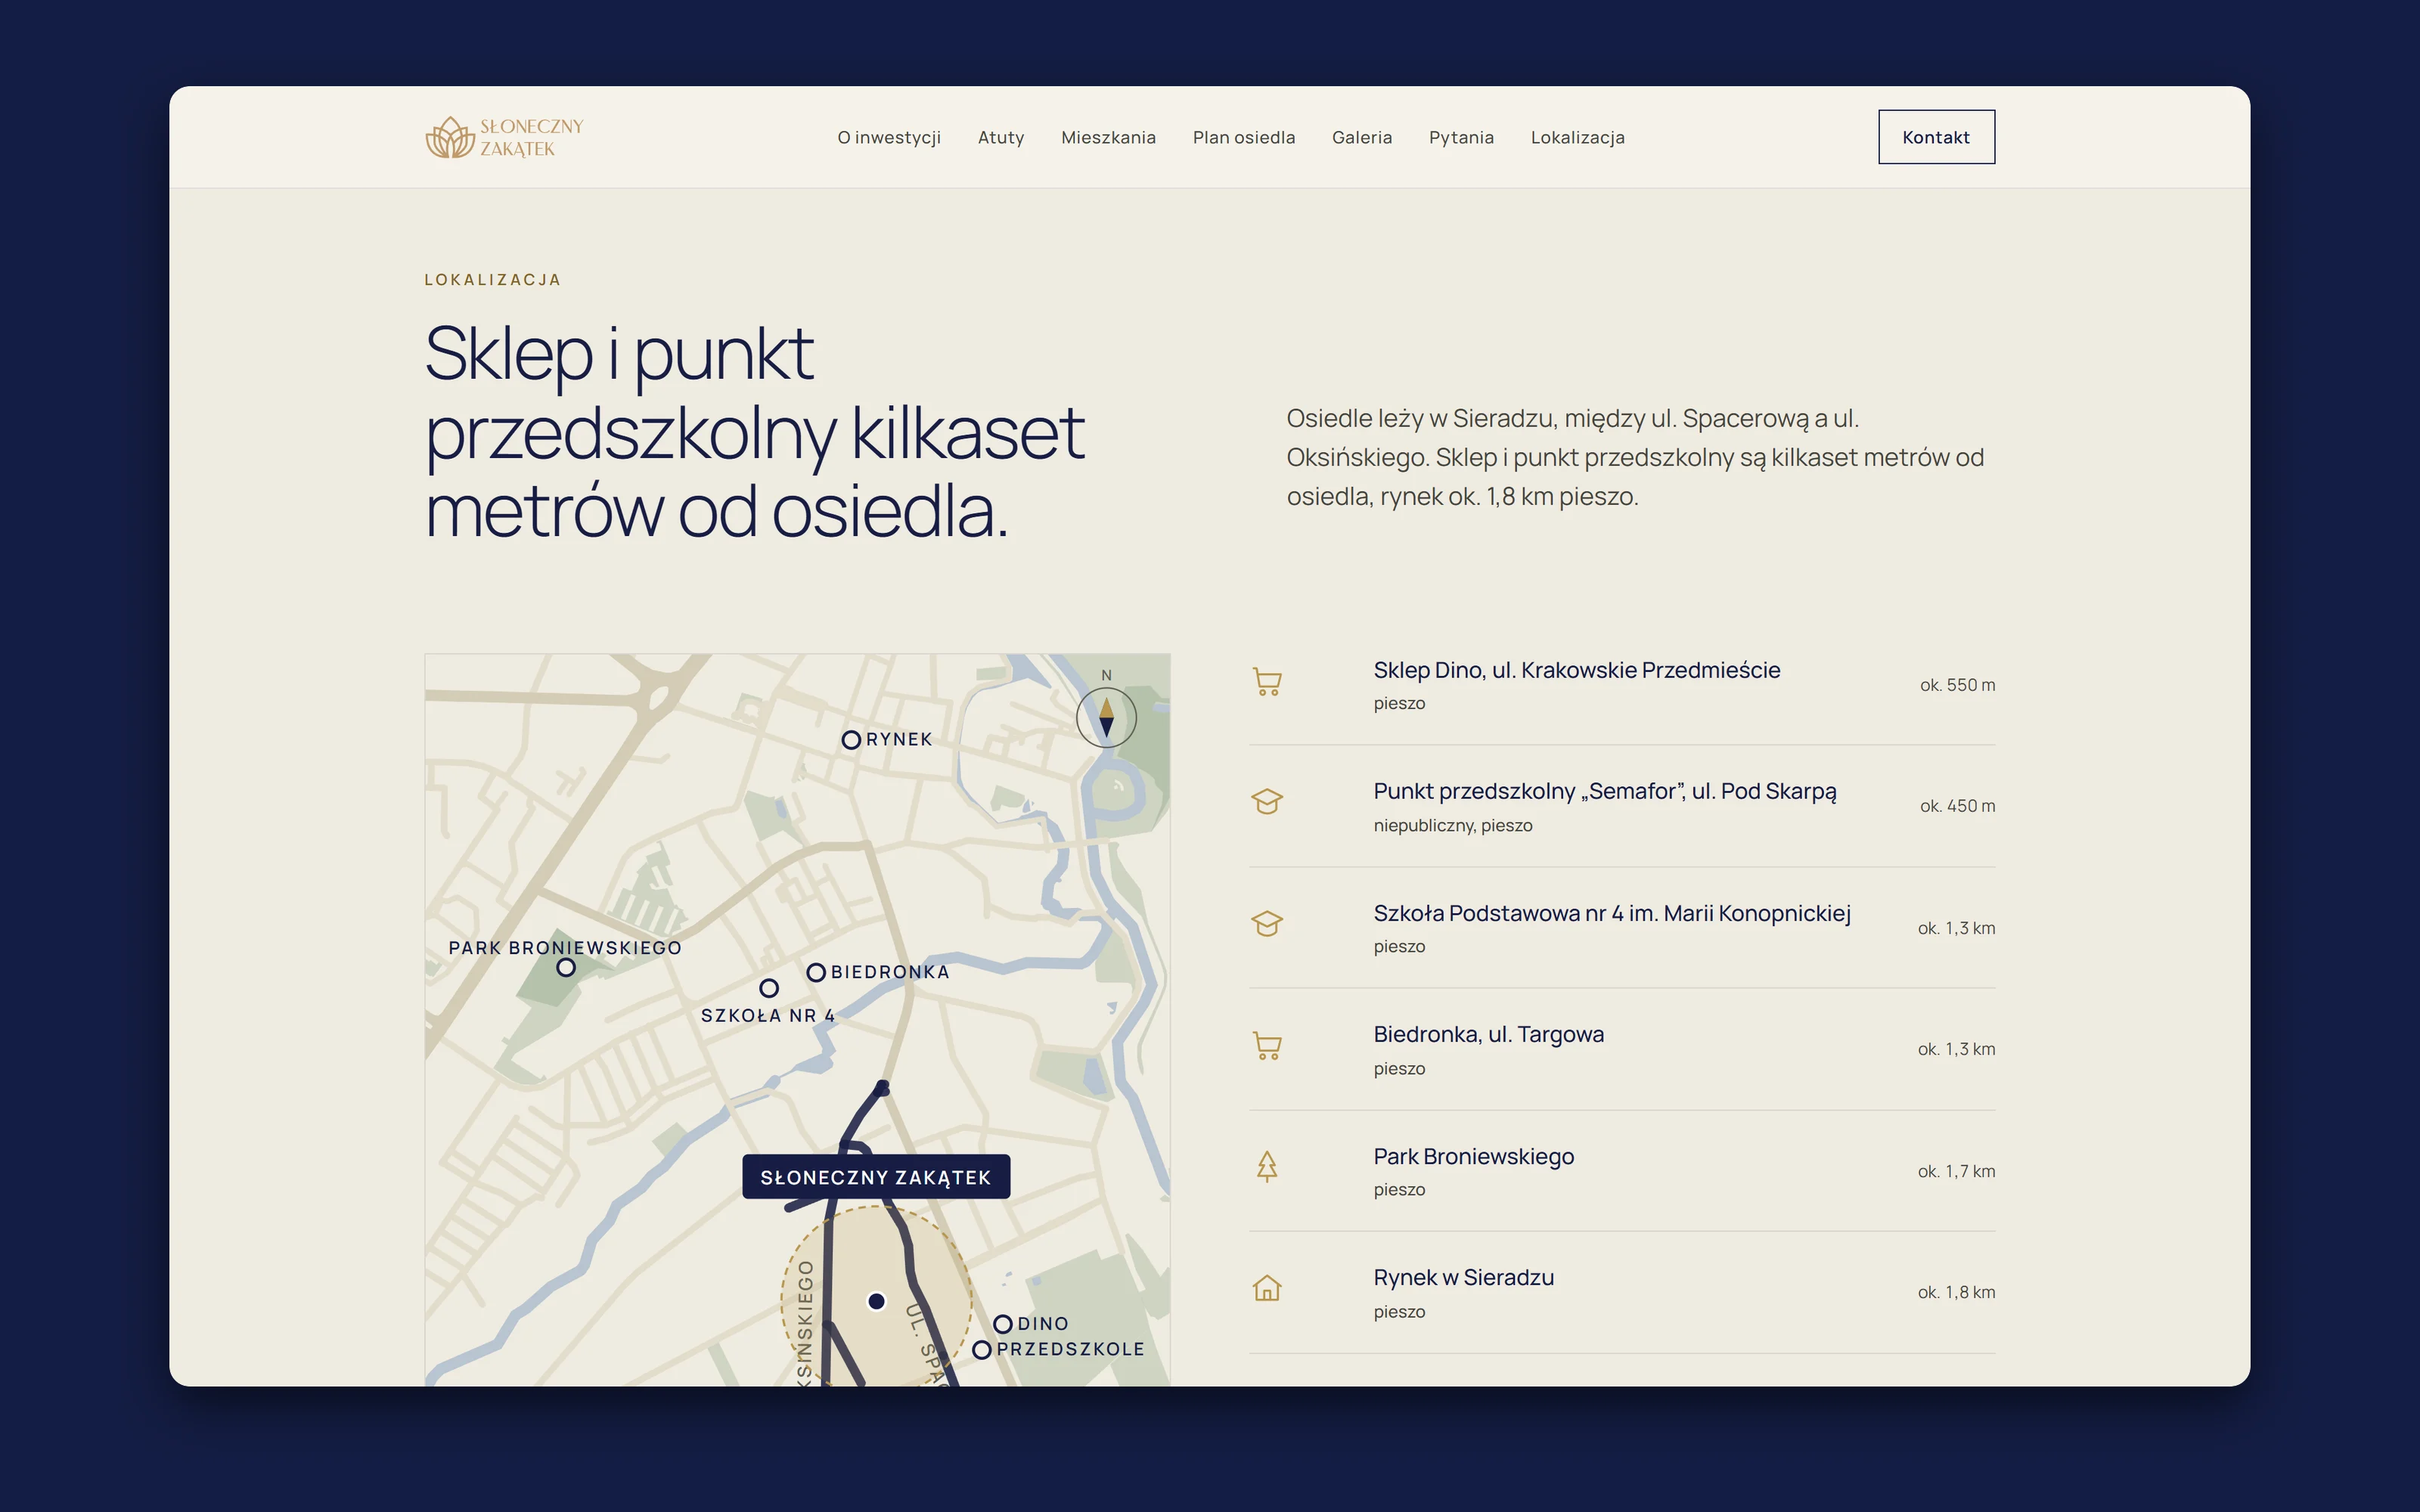This screenshot has height=1512, width=2420.
Task: Click the 'Park Broniewskiego' list entry title
Action: (x=1473, y=1156)
